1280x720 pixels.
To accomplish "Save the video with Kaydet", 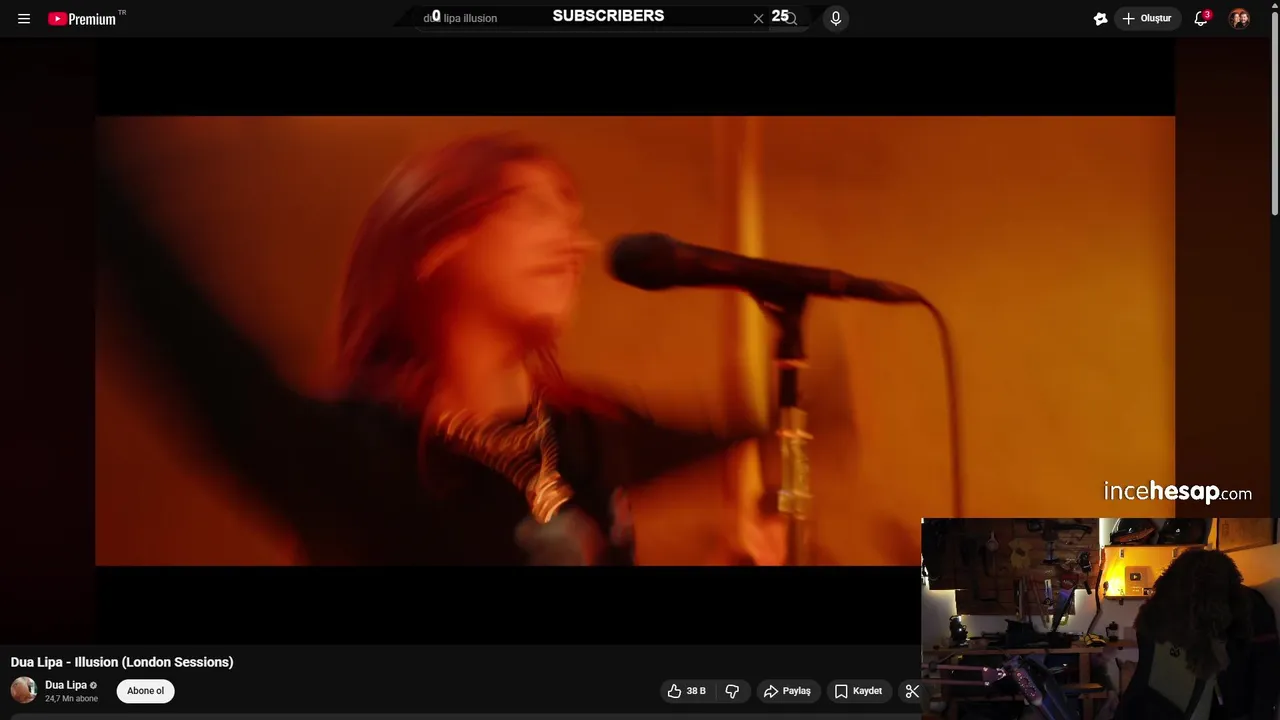I will coord(858,691).
